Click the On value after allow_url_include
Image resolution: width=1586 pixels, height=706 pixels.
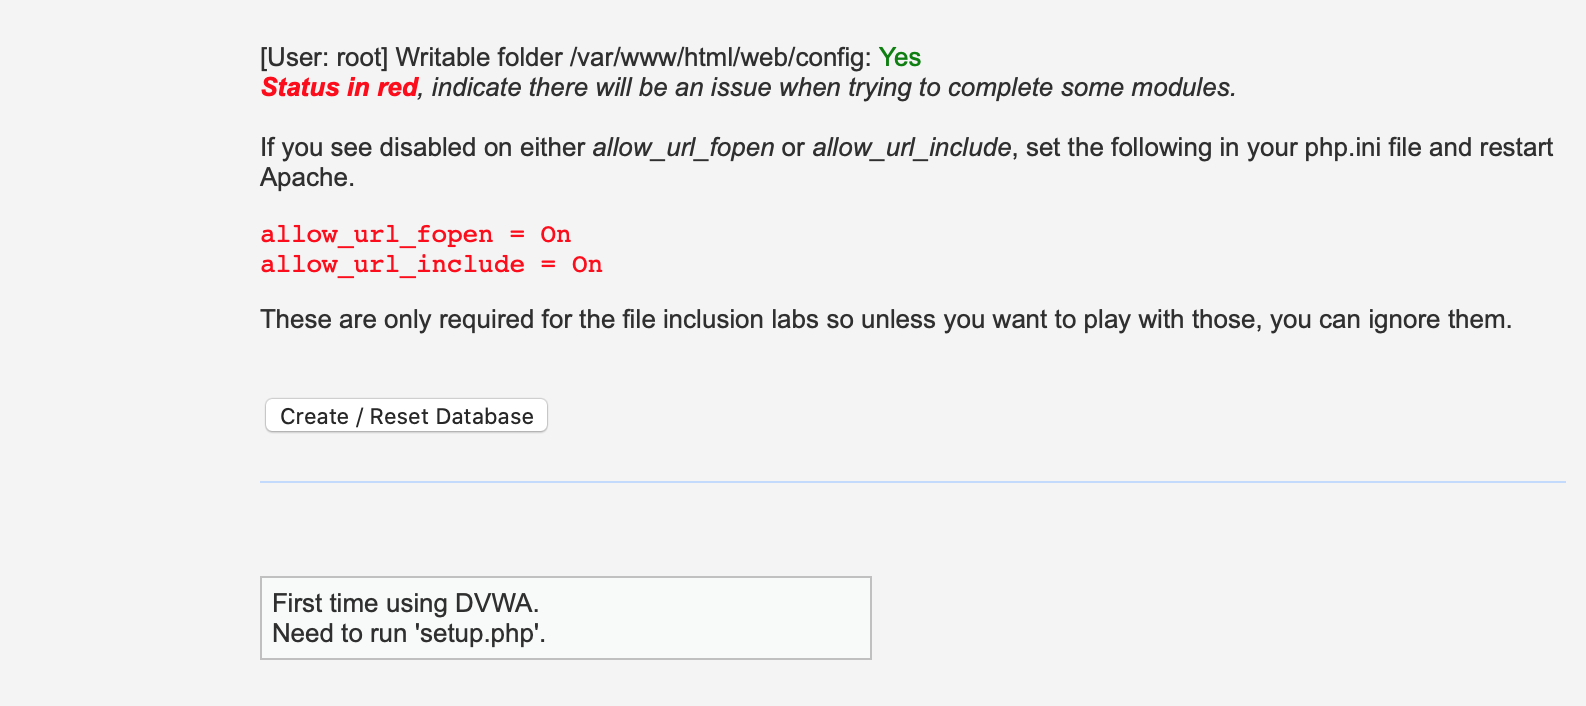pos(587,265)
